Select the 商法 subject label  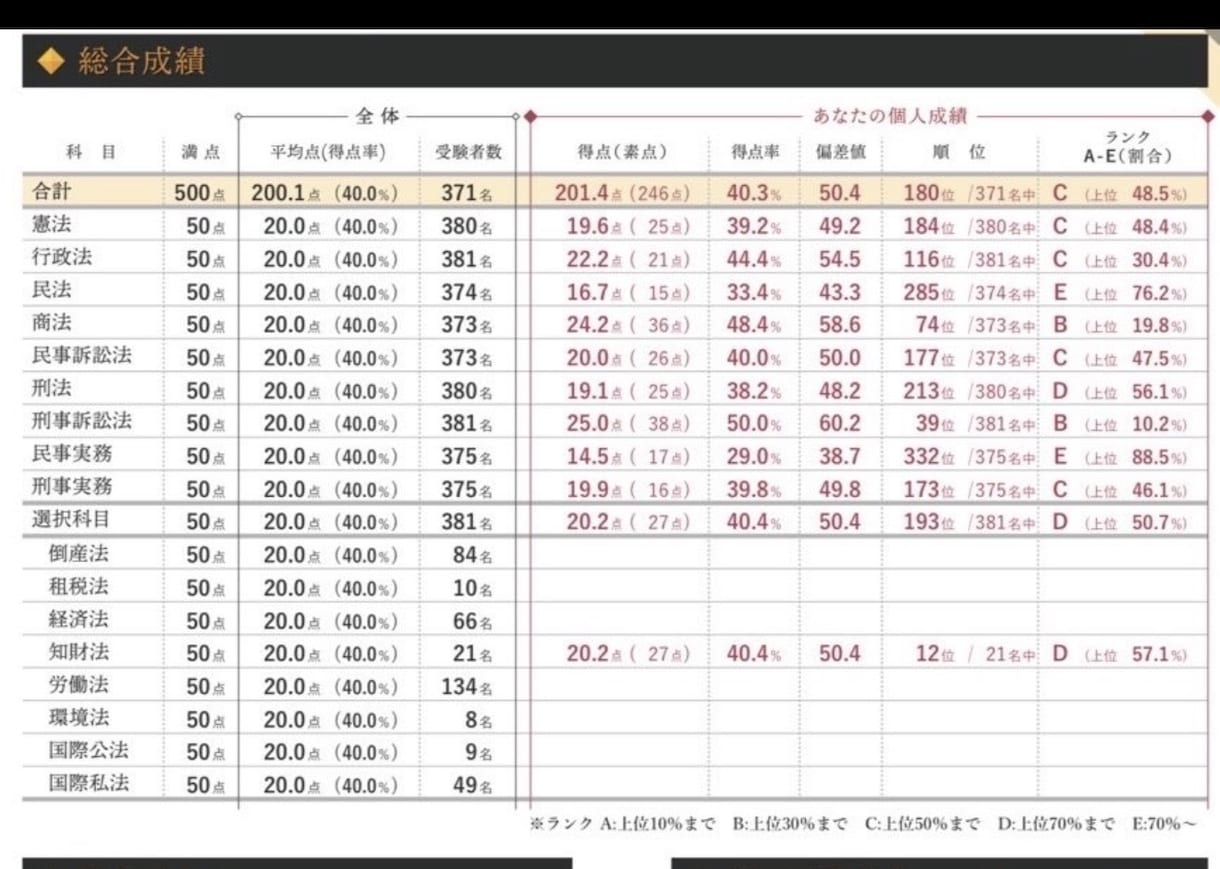click(52, 323)
